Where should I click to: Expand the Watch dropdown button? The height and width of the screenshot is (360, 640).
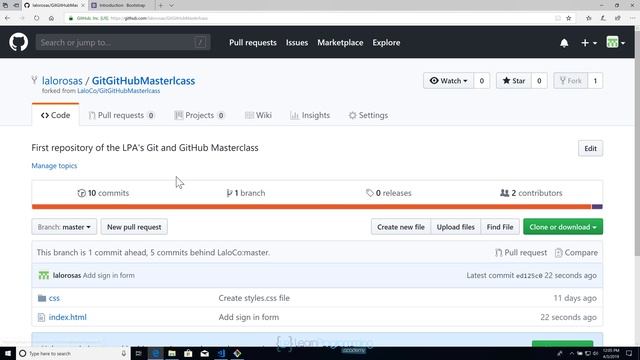point(449,81)
